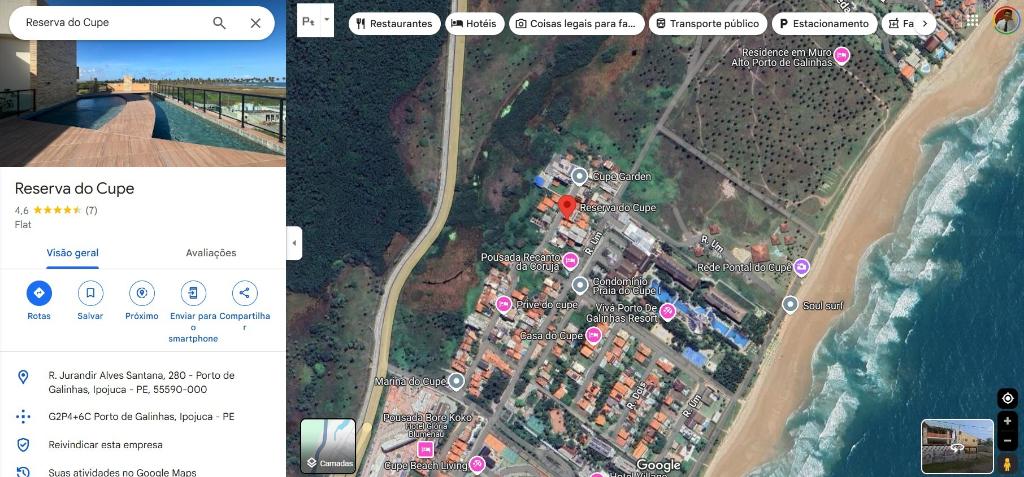The width and height of the screenshot is (1024, 477).
Task: Open the Street View preview thumbnail
Action: pyautogui.click(x=957, y=446)
